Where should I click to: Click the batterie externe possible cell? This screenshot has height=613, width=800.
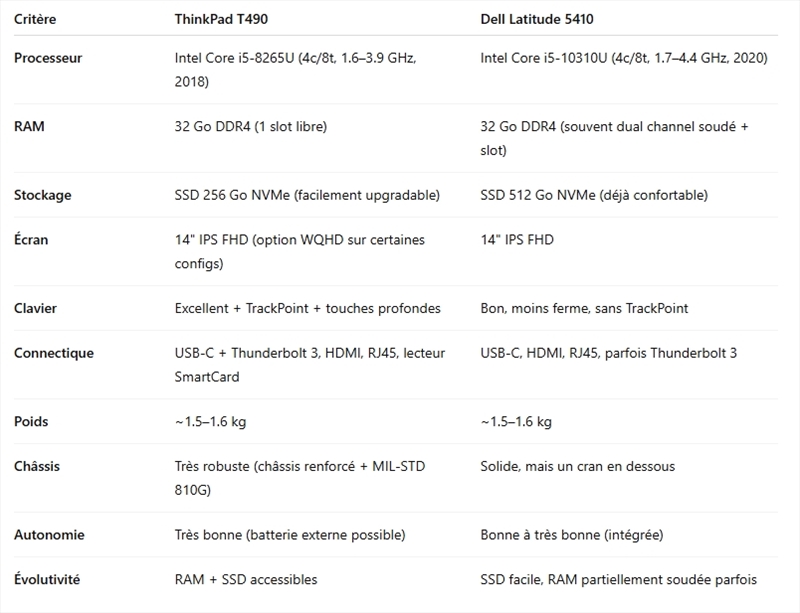289,535
